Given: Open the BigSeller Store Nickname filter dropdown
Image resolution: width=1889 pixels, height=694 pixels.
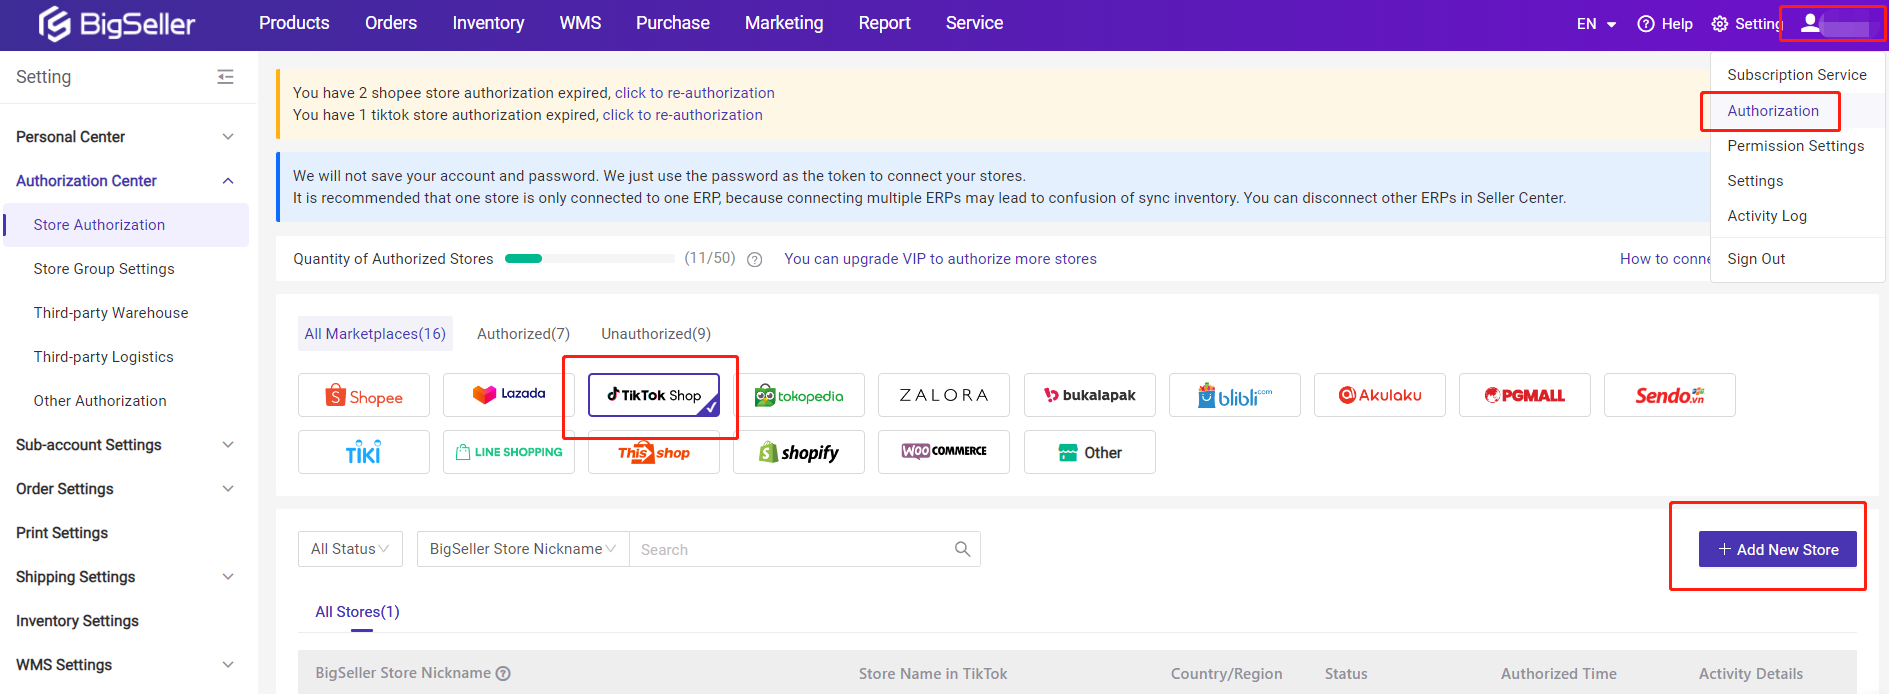Looking at the screenshot, I should tap(523, 549).
